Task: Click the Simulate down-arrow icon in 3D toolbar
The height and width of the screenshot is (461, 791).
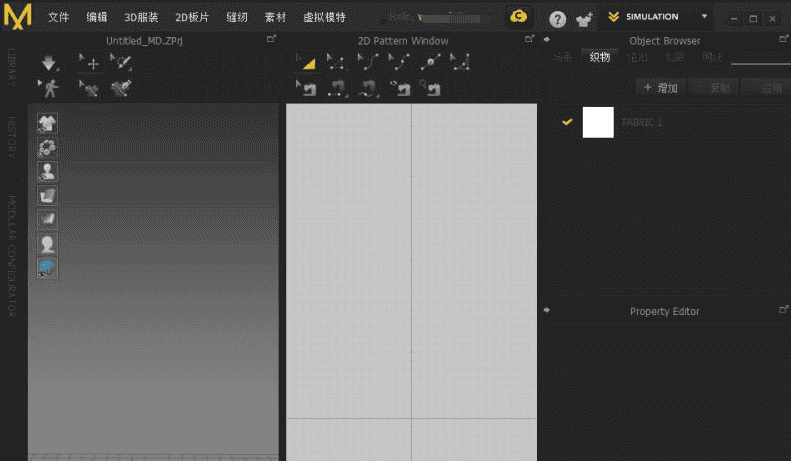Action: pos(49,63)
